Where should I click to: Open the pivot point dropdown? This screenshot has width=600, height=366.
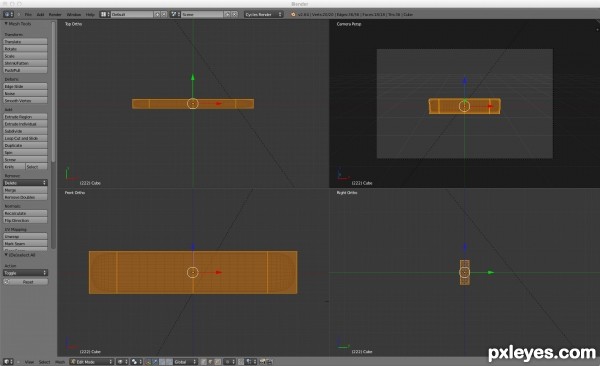(x=136, y=361)
